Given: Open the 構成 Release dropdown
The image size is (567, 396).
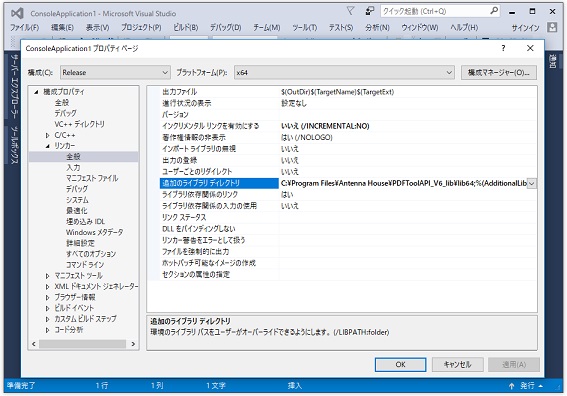Looking at the screenshot, I should [x=115, y=73].
